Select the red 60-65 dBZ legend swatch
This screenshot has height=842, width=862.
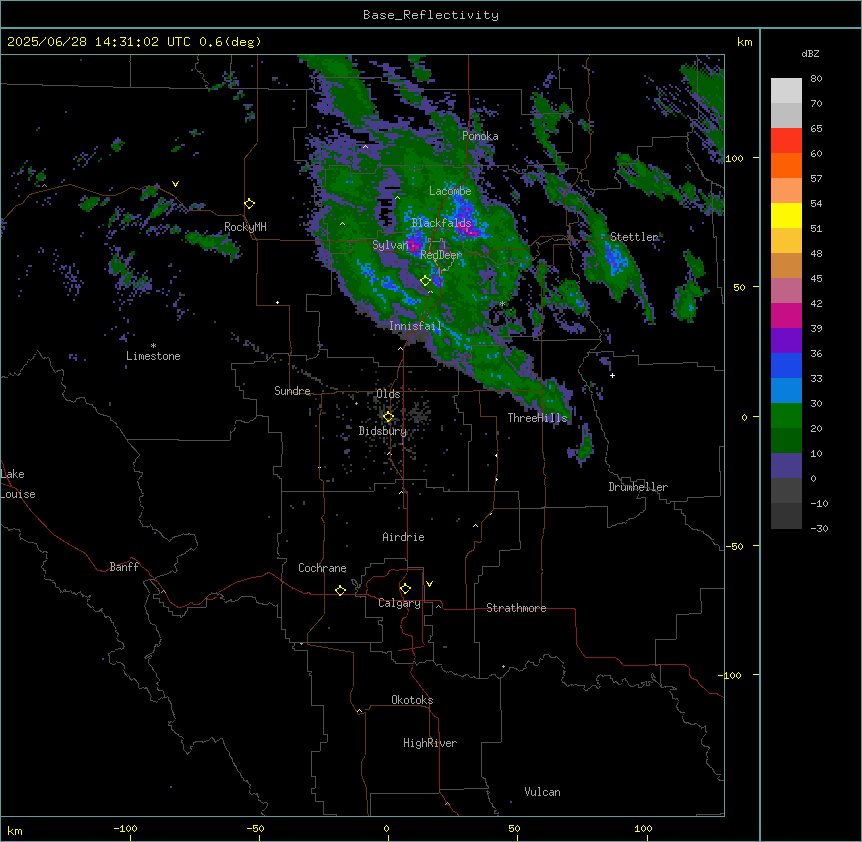pos(786,140)
